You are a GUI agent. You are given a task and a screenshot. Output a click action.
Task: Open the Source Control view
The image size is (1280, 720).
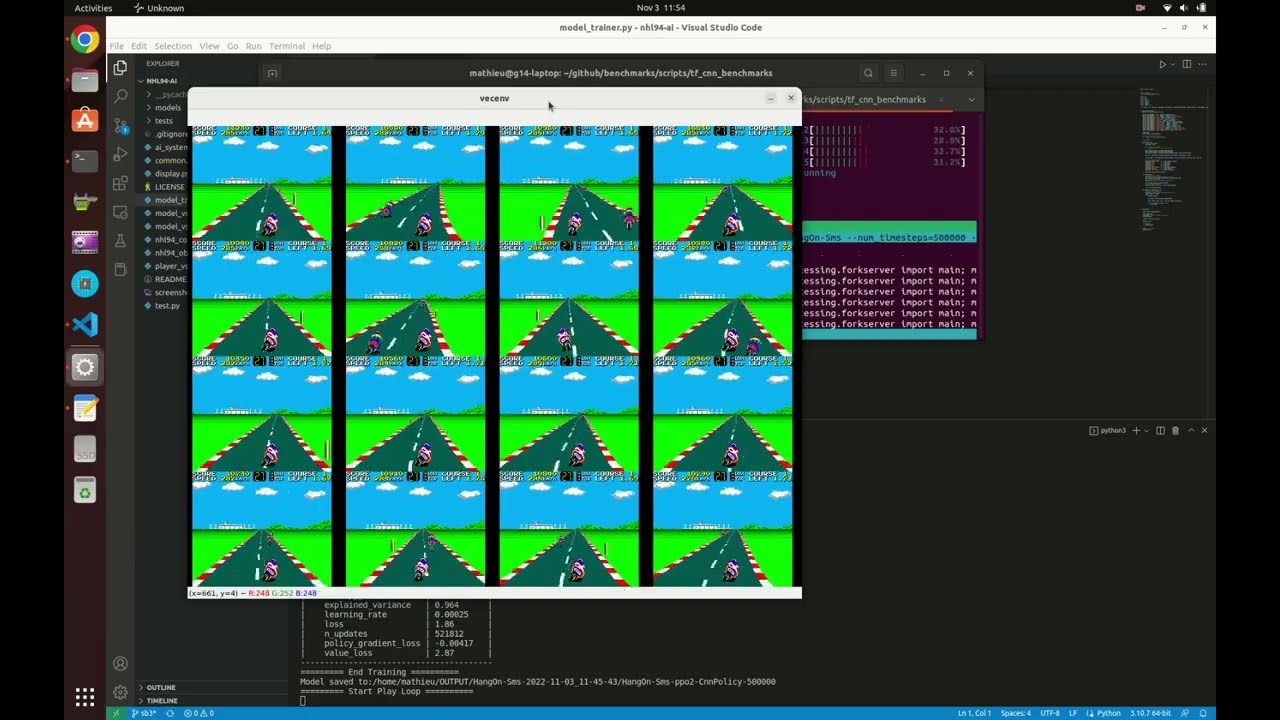[x=120, y=125]
